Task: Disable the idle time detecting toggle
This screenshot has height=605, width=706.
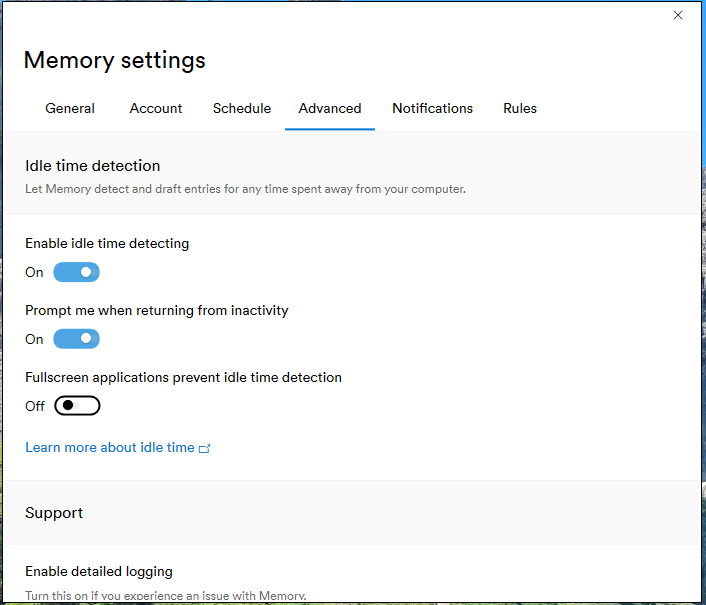Action: [77, 272]
